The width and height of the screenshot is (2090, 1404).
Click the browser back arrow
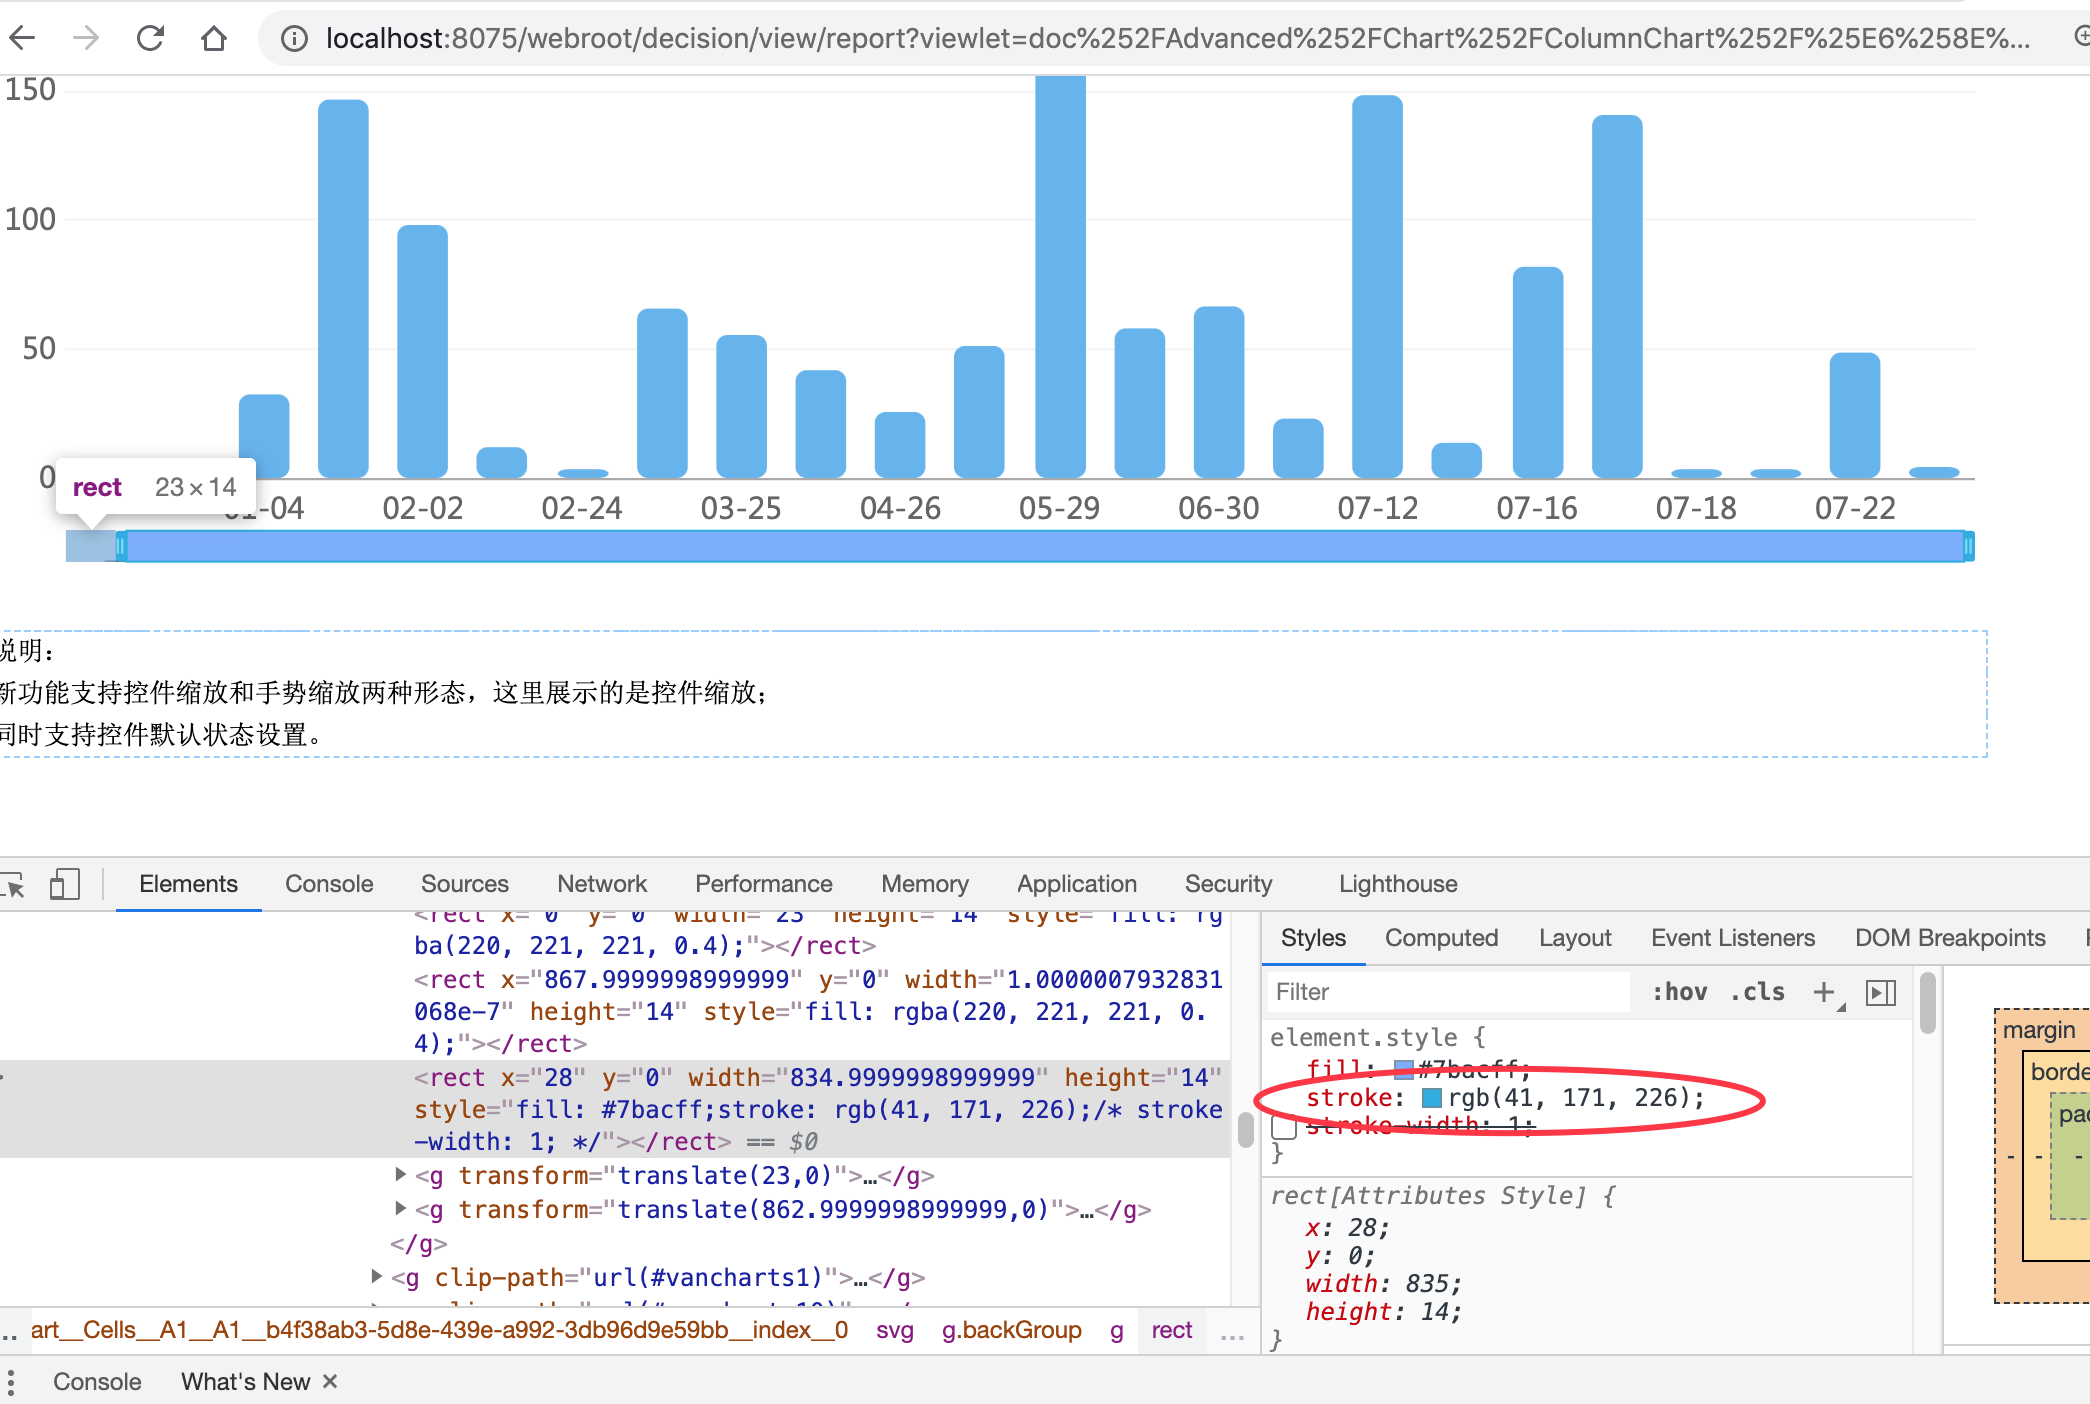click(22, 38)
